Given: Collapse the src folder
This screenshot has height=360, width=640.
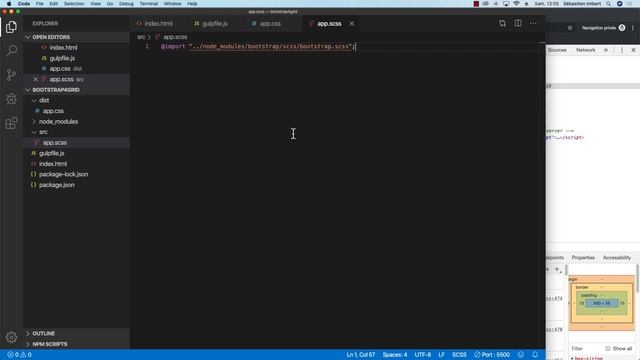Looking at the screenshot, I should pyautogui.click(x=43, y=132).
